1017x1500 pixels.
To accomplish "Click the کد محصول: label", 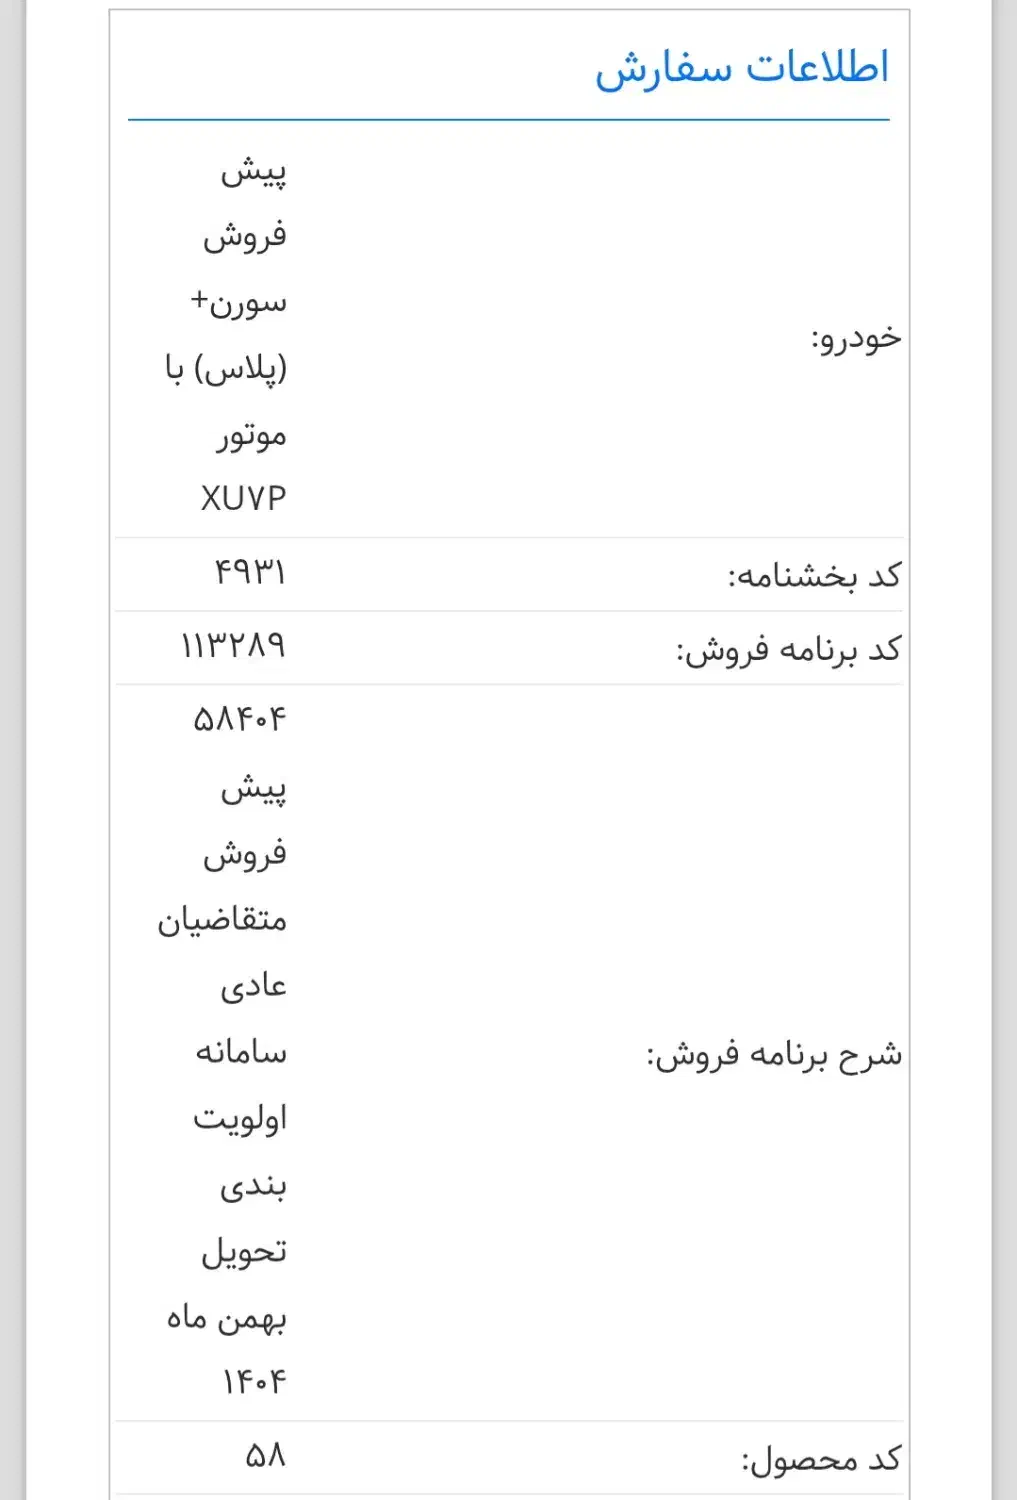I will 821,1460.
